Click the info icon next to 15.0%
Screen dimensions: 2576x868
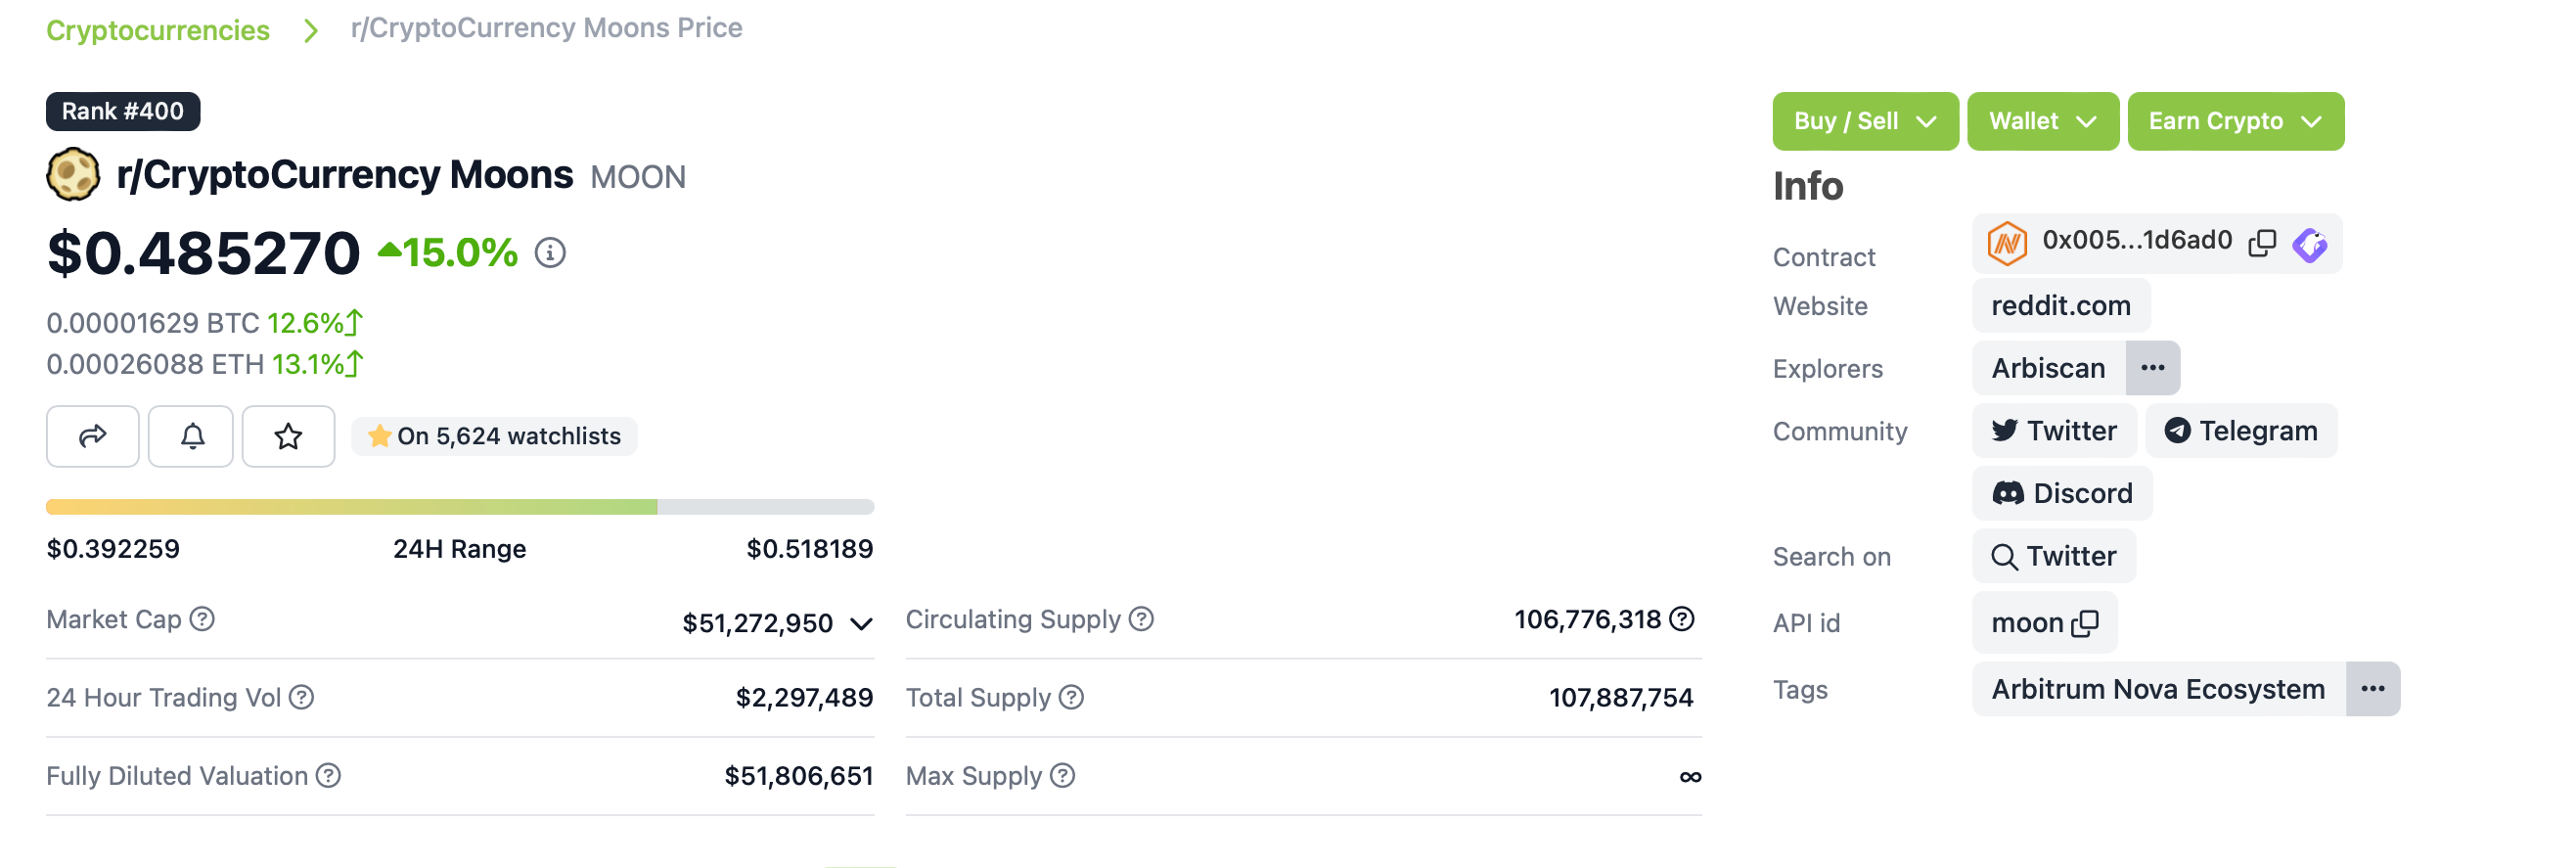[x=550, y=253]
